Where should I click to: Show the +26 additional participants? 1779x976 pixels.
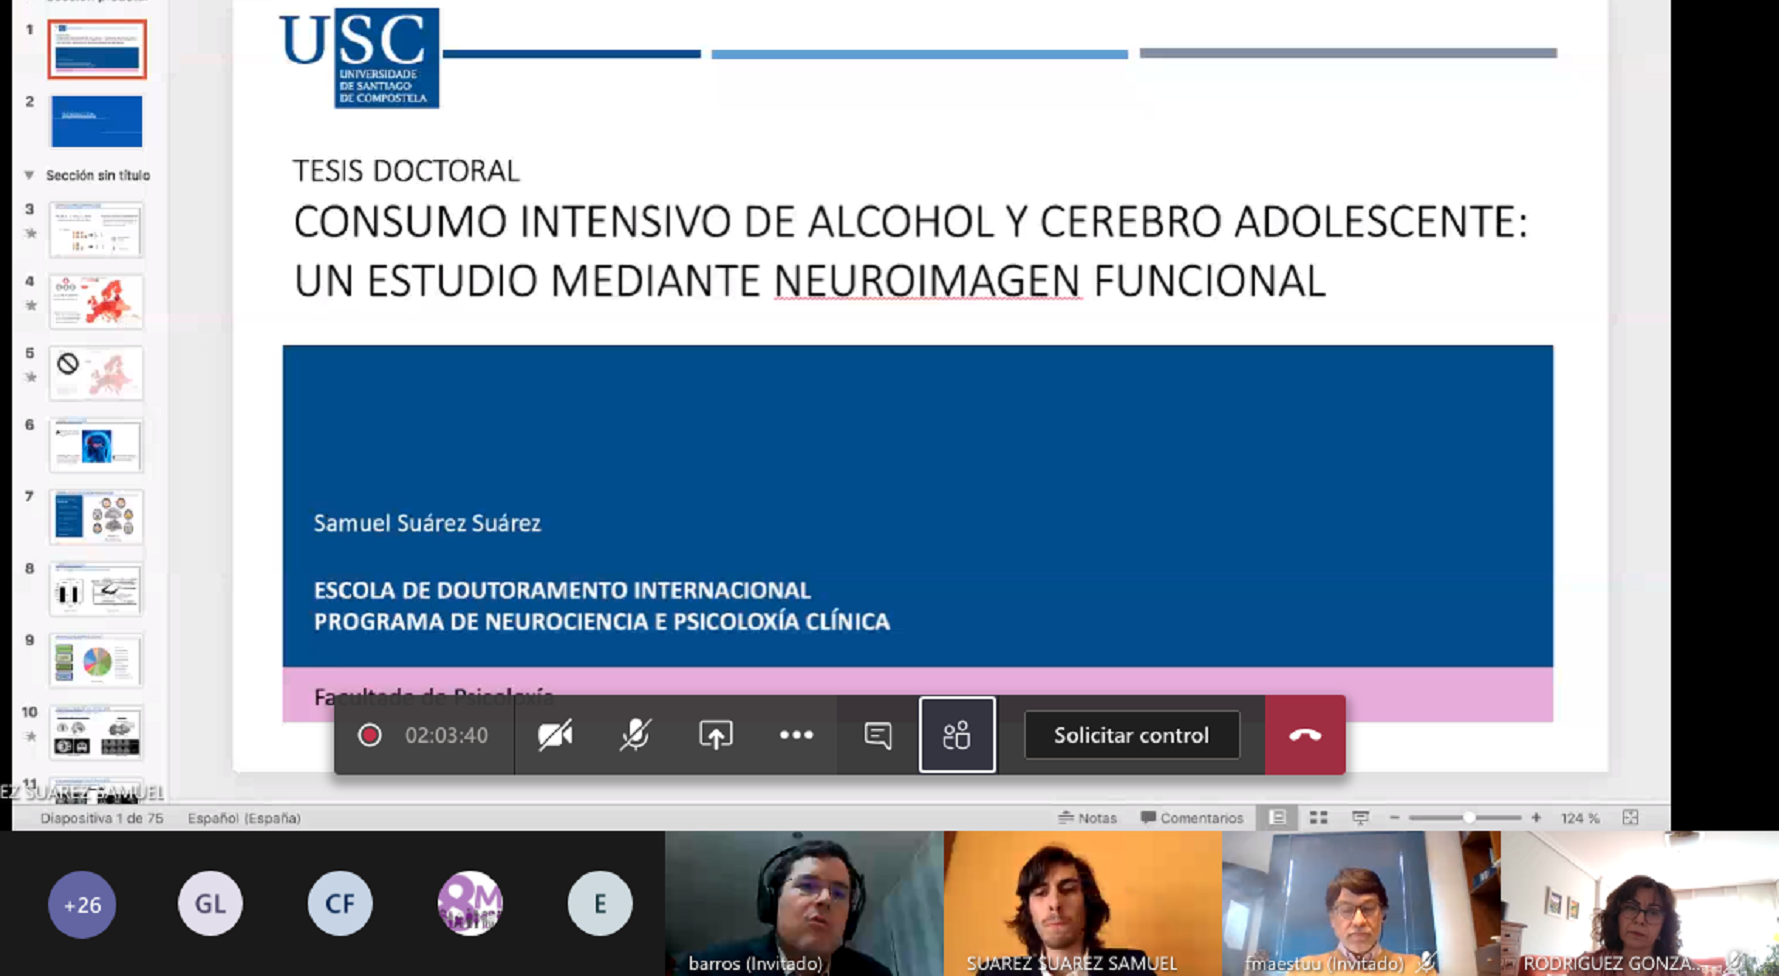pos(82,904)
